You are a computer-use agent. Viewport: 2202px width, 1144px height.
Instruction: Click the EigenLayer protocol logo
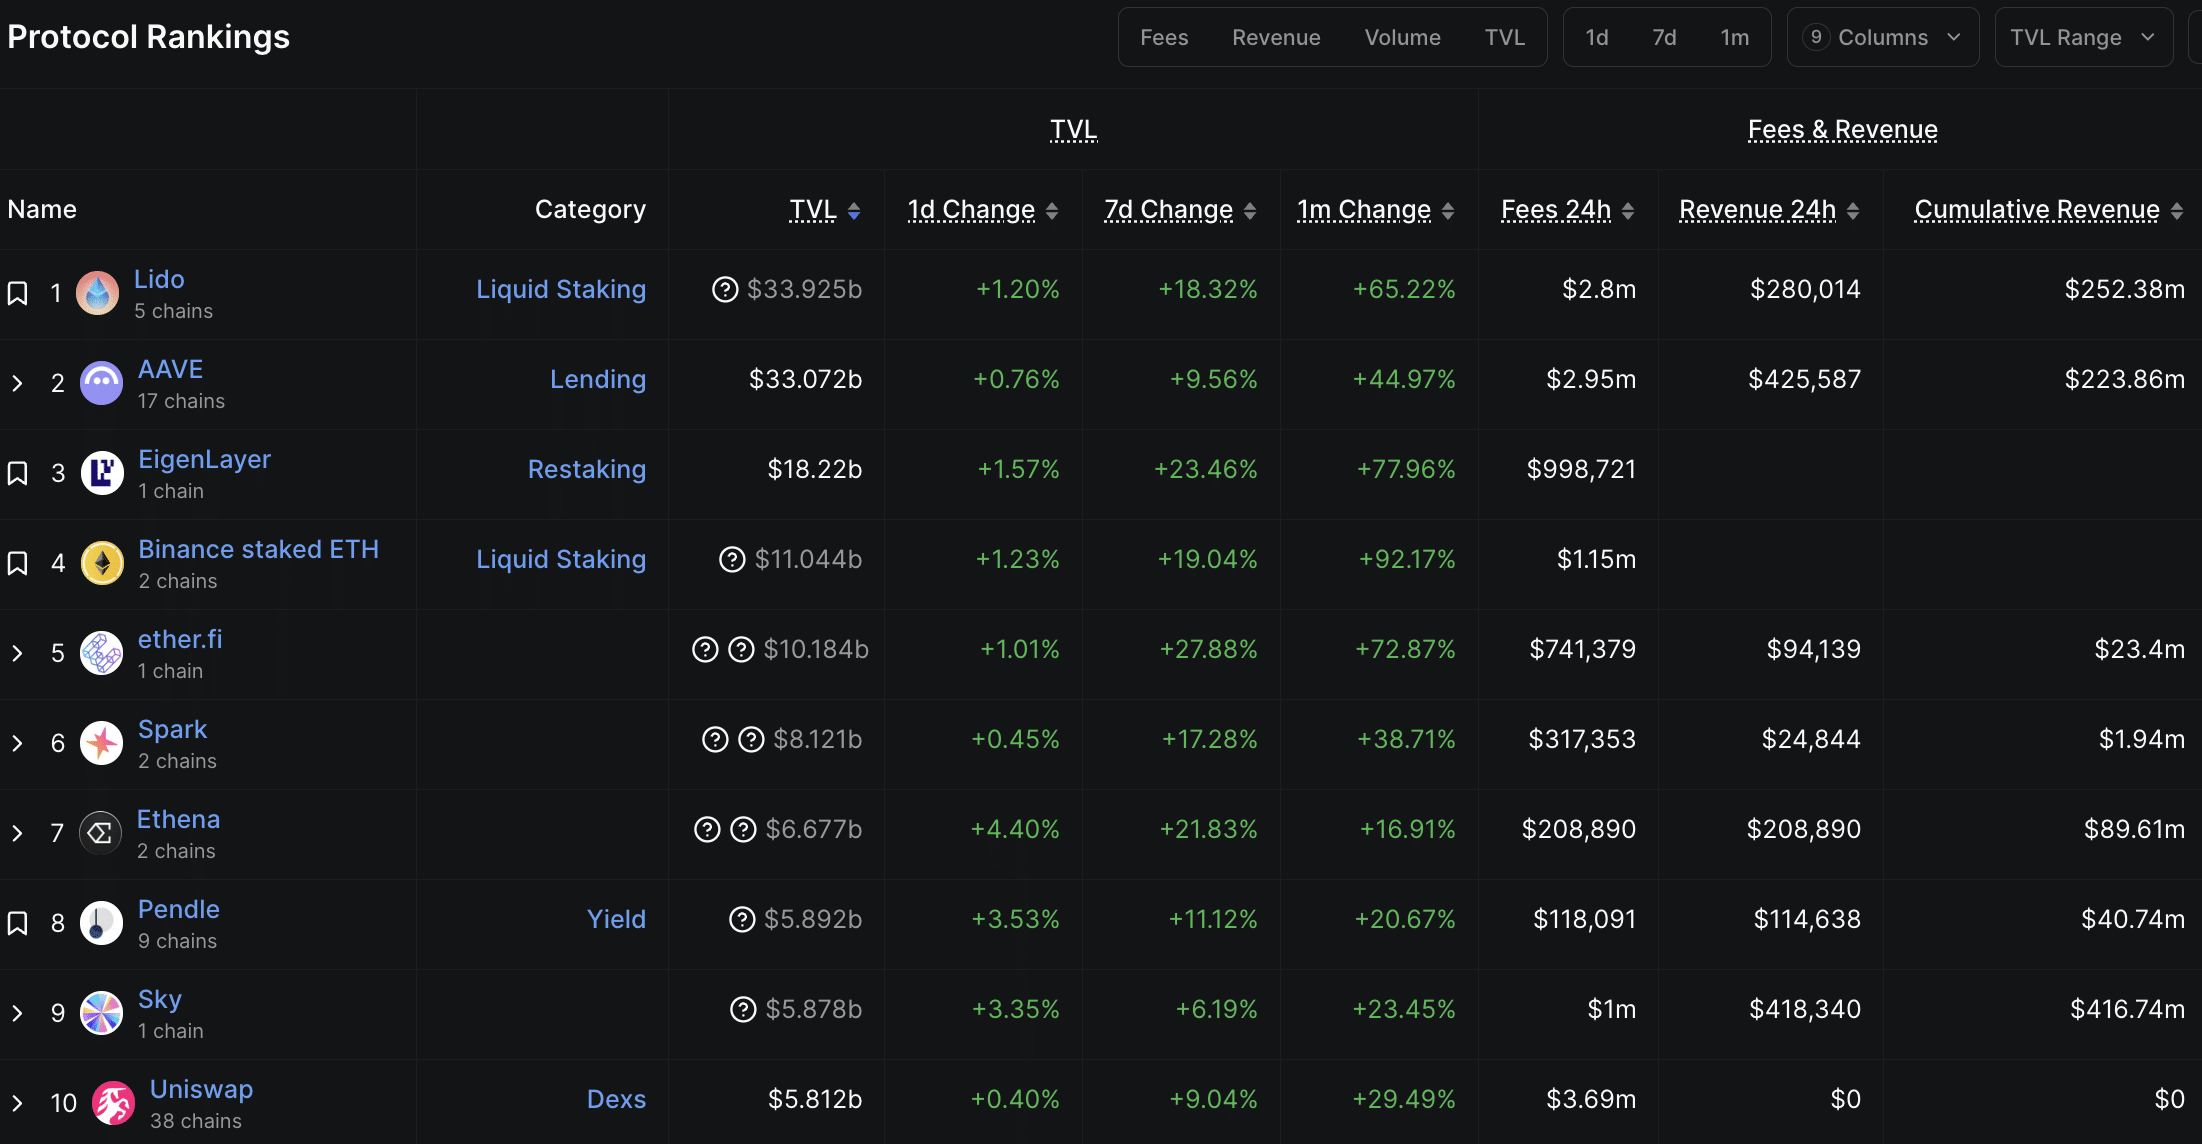[x=101, y=473]
